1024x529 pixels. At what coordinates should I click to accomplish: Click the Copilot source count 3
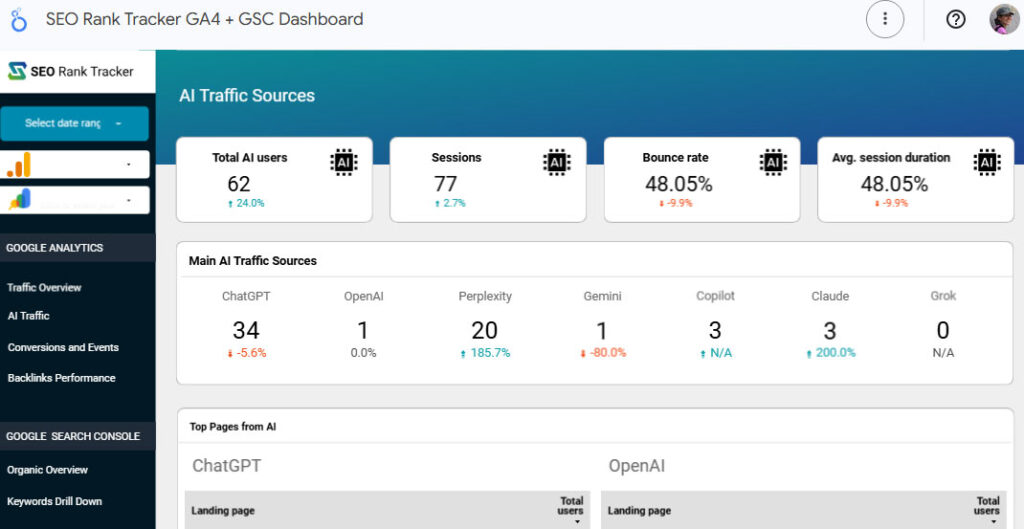click(715, 330)
